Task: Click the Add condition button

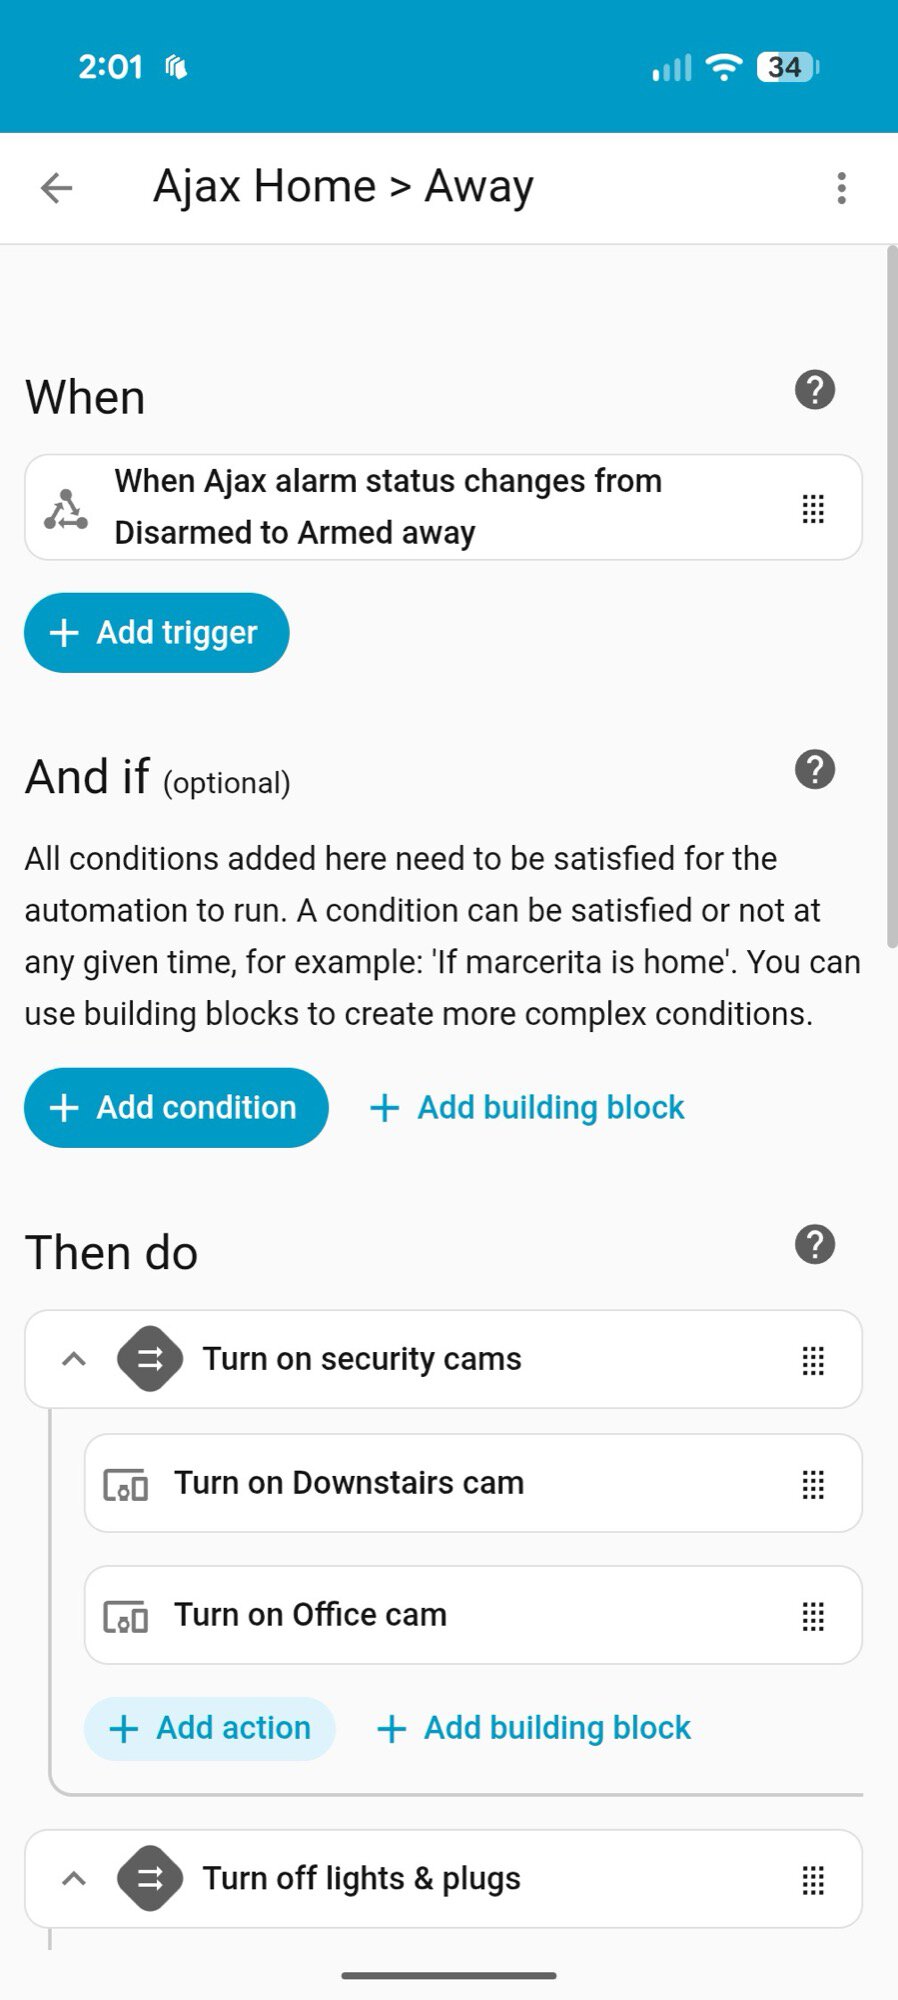Action: pos(176,1108)
